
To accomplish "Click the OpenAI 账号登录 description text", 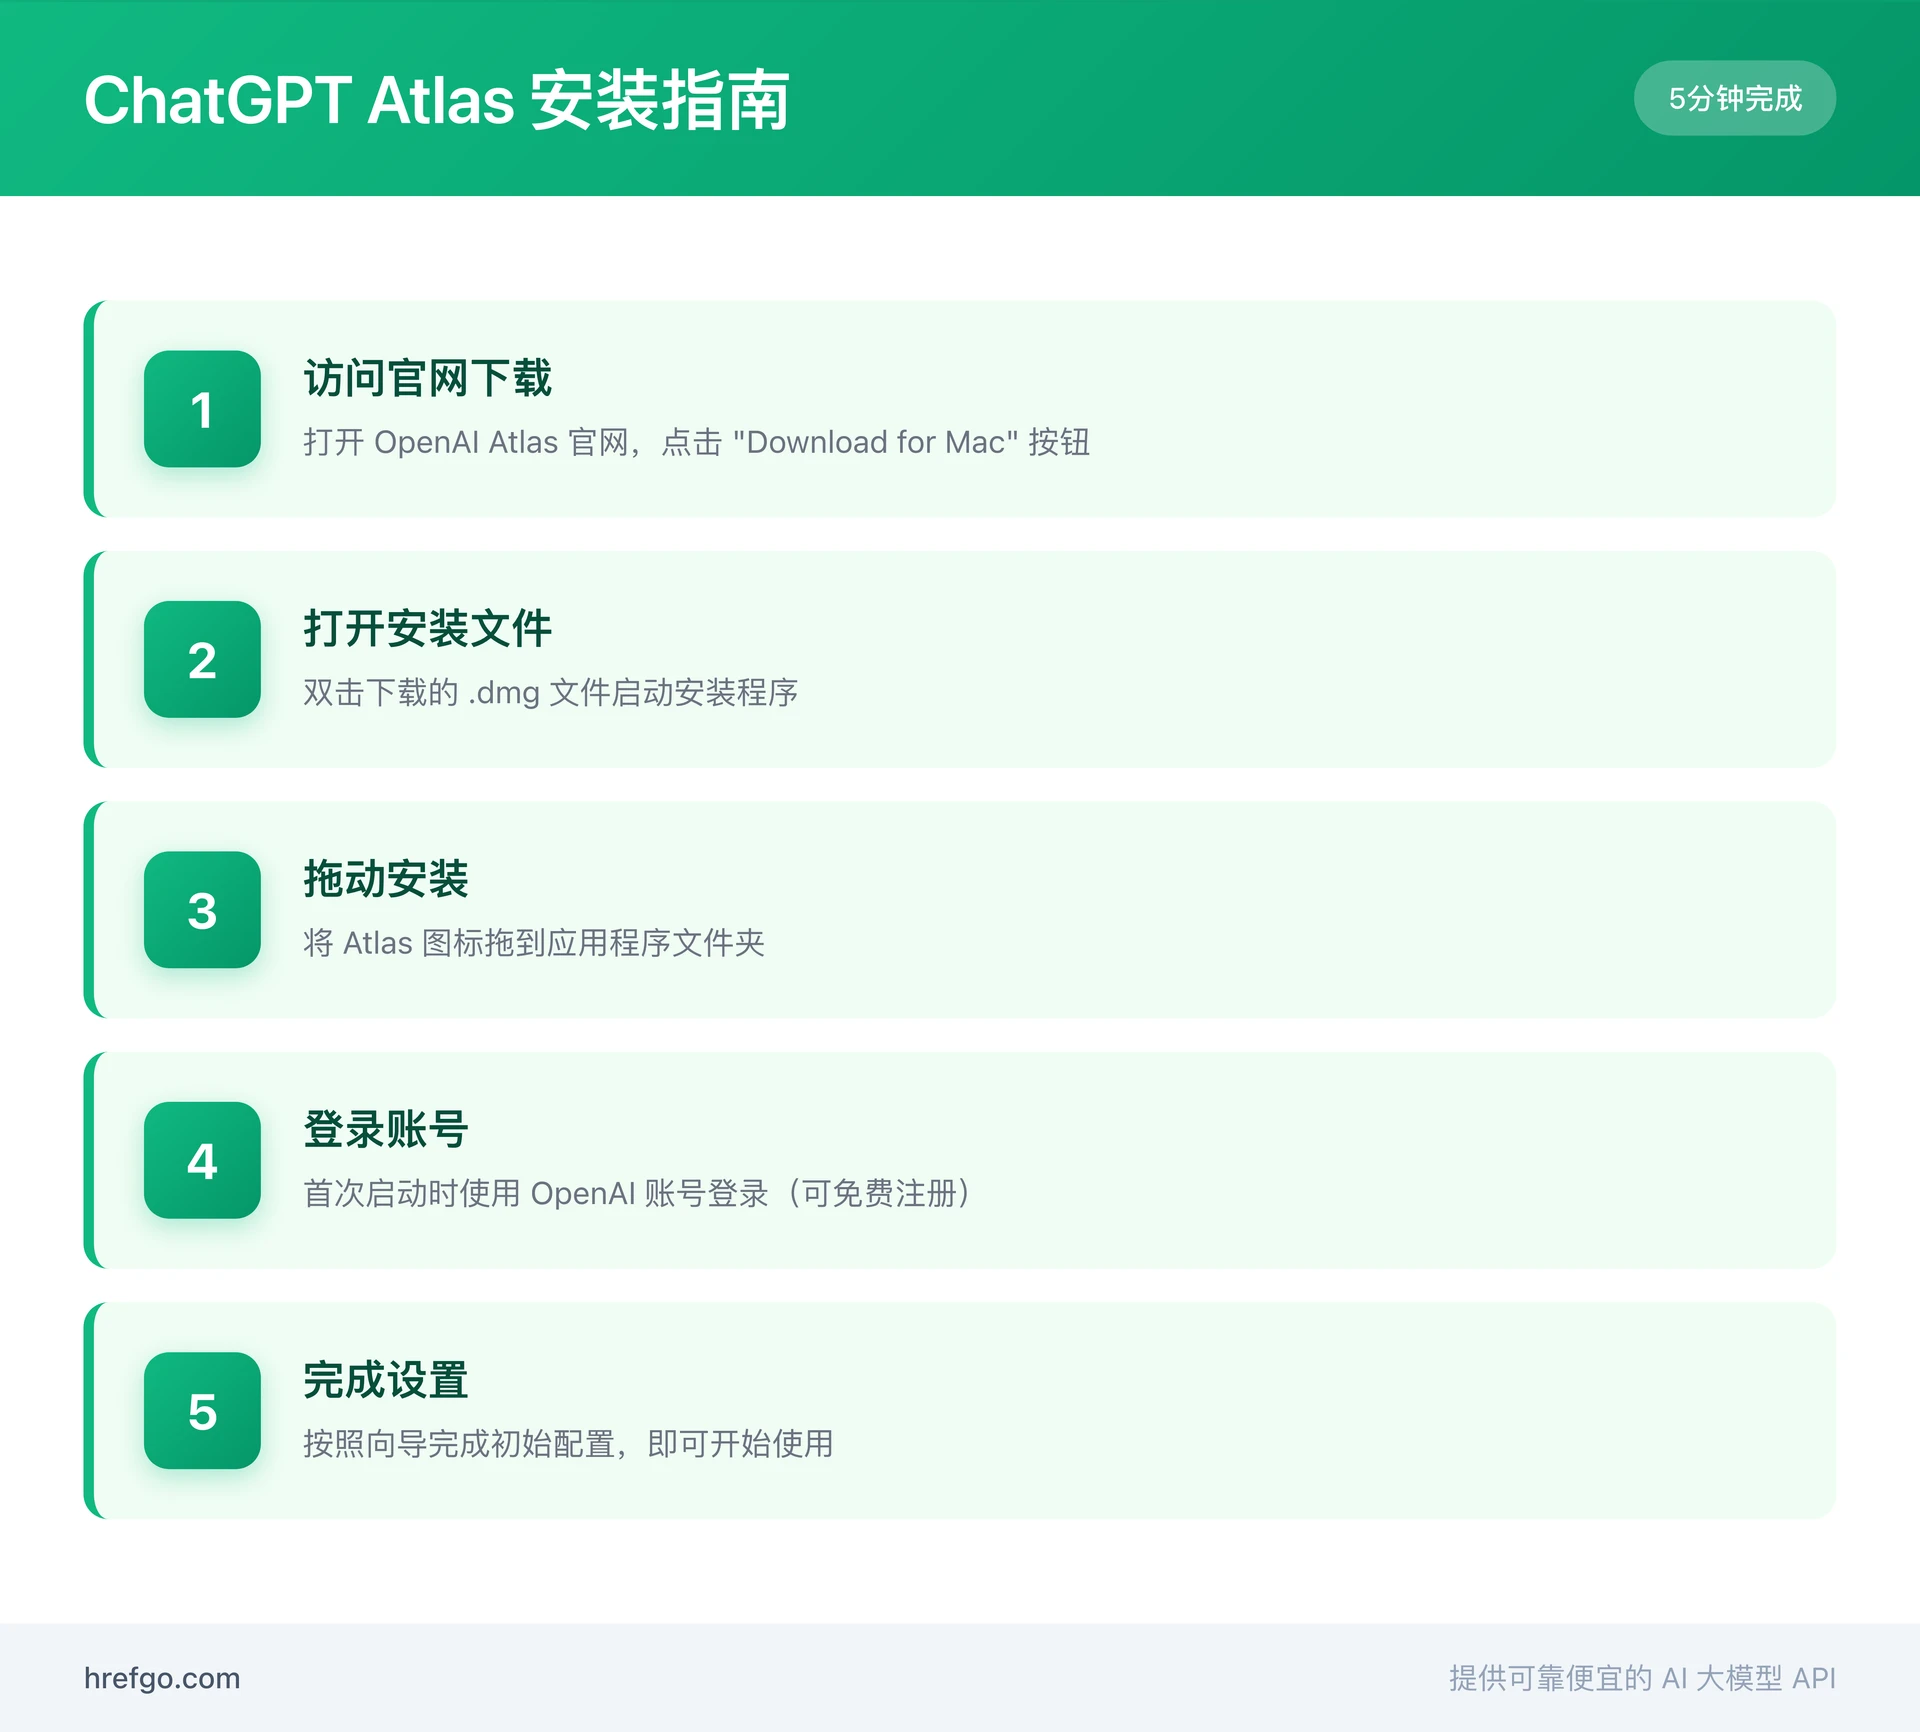I will pos(636,1193).
